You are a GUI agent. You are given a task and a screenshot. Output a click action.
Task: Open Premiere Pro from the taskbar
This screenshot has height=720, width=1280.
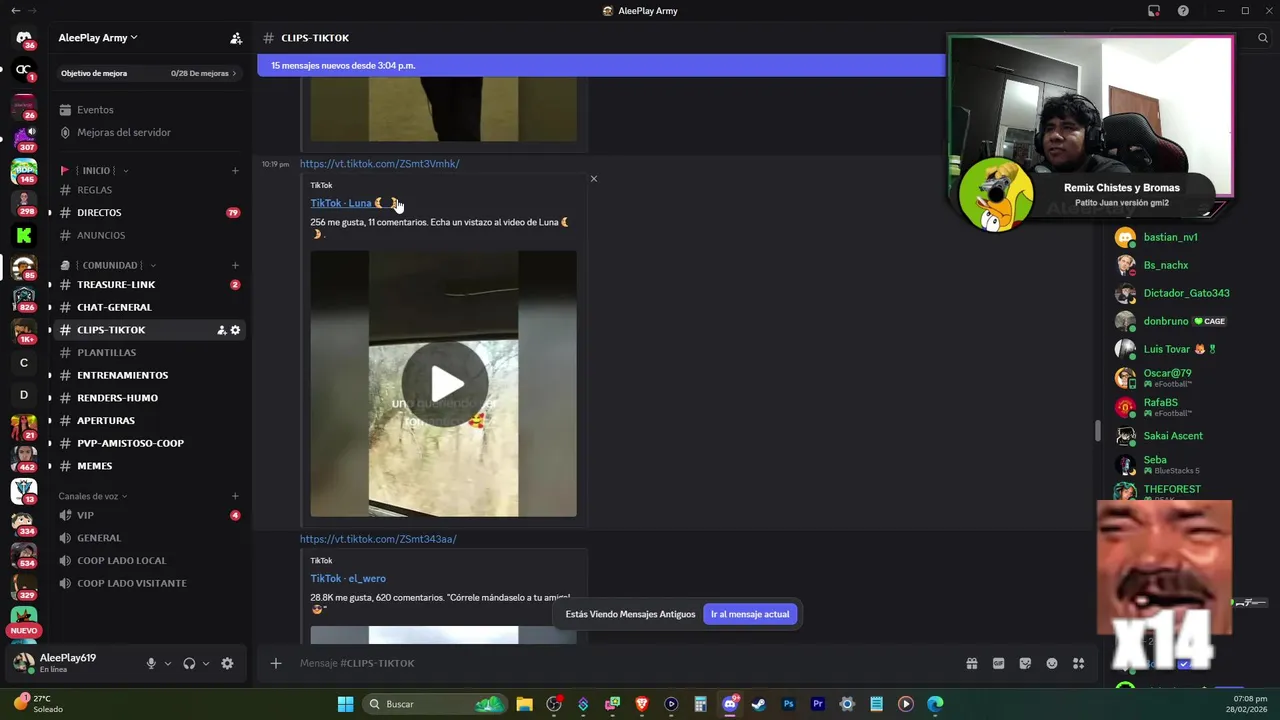pos(817,704)
